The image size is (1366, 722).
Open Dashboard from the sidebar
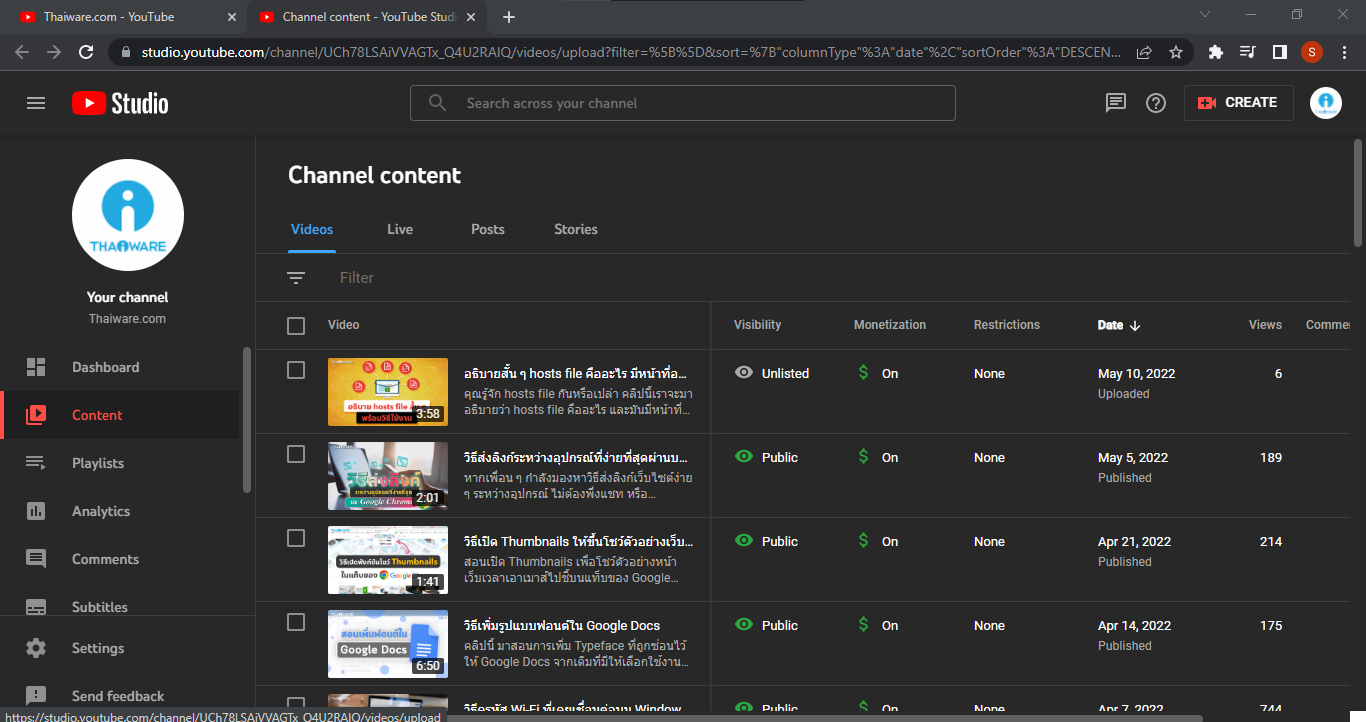point(105,367)
